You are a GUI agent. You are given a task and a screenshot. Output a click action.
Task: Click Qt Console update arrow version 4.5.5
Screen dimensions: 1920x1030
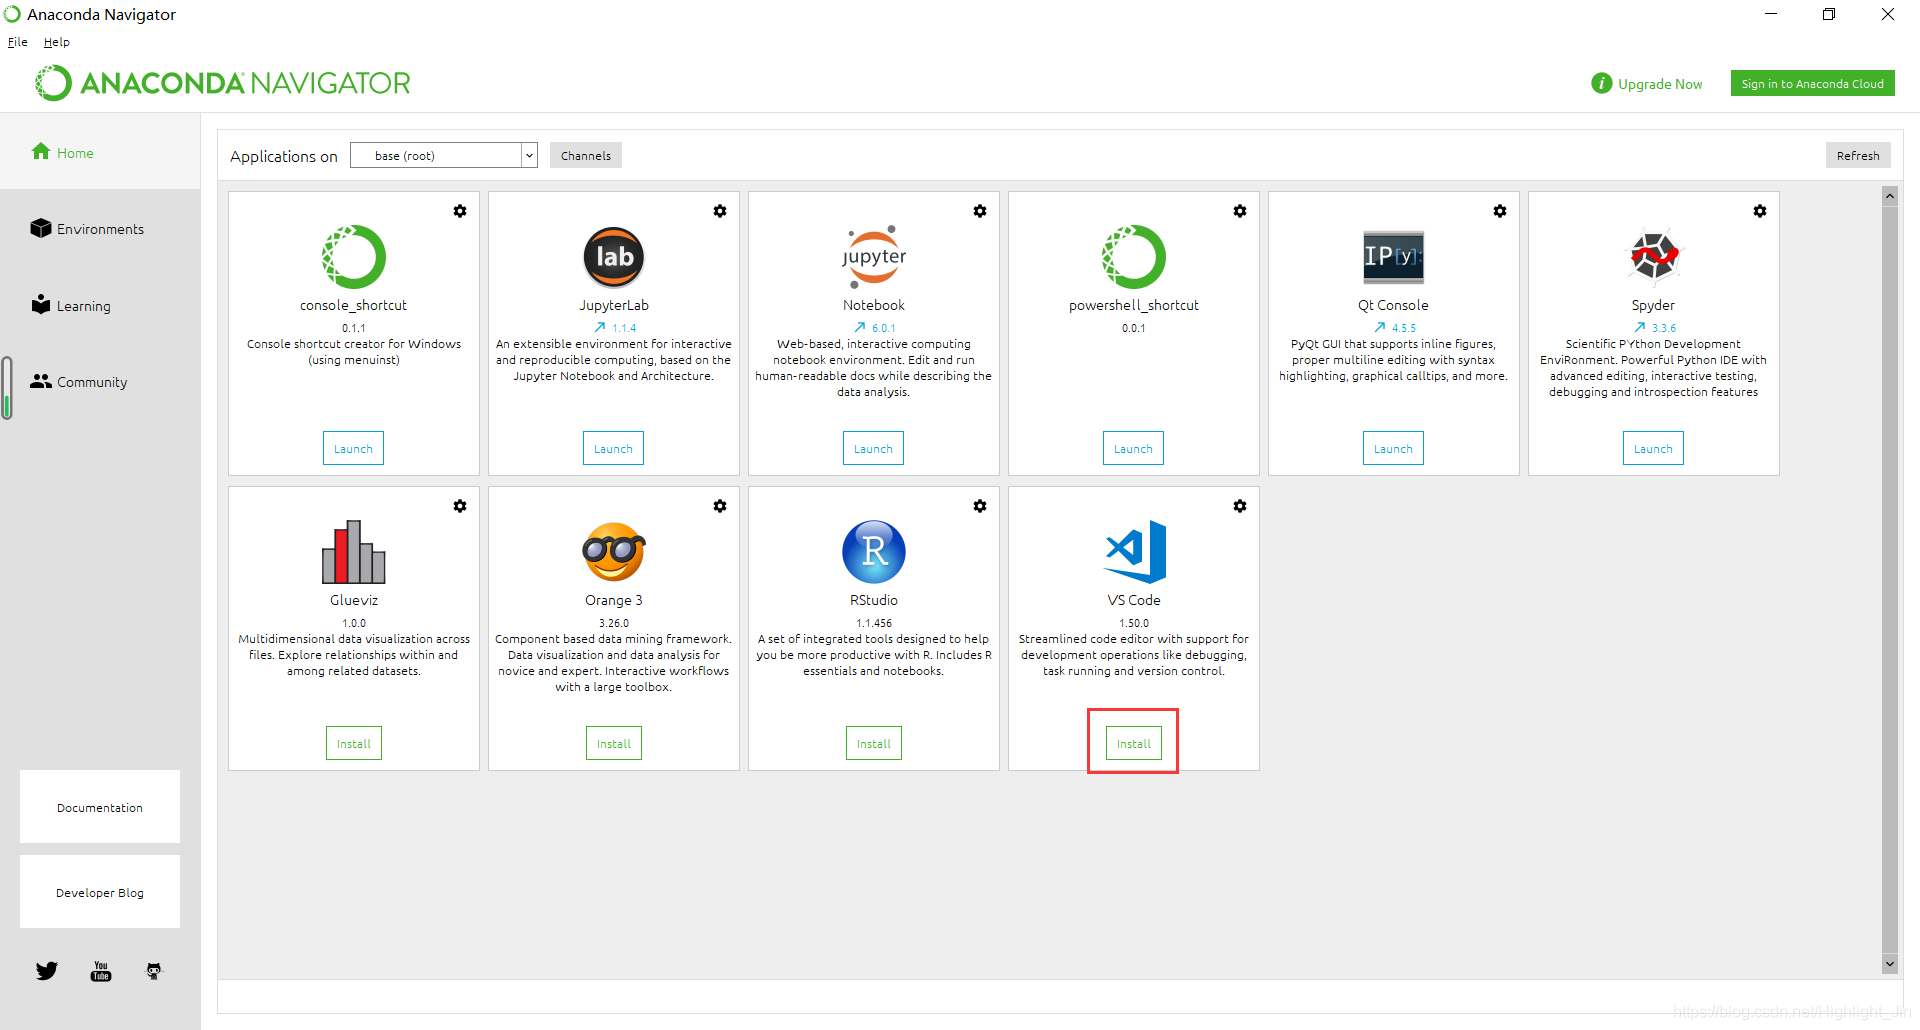(x=1394, y=328)
